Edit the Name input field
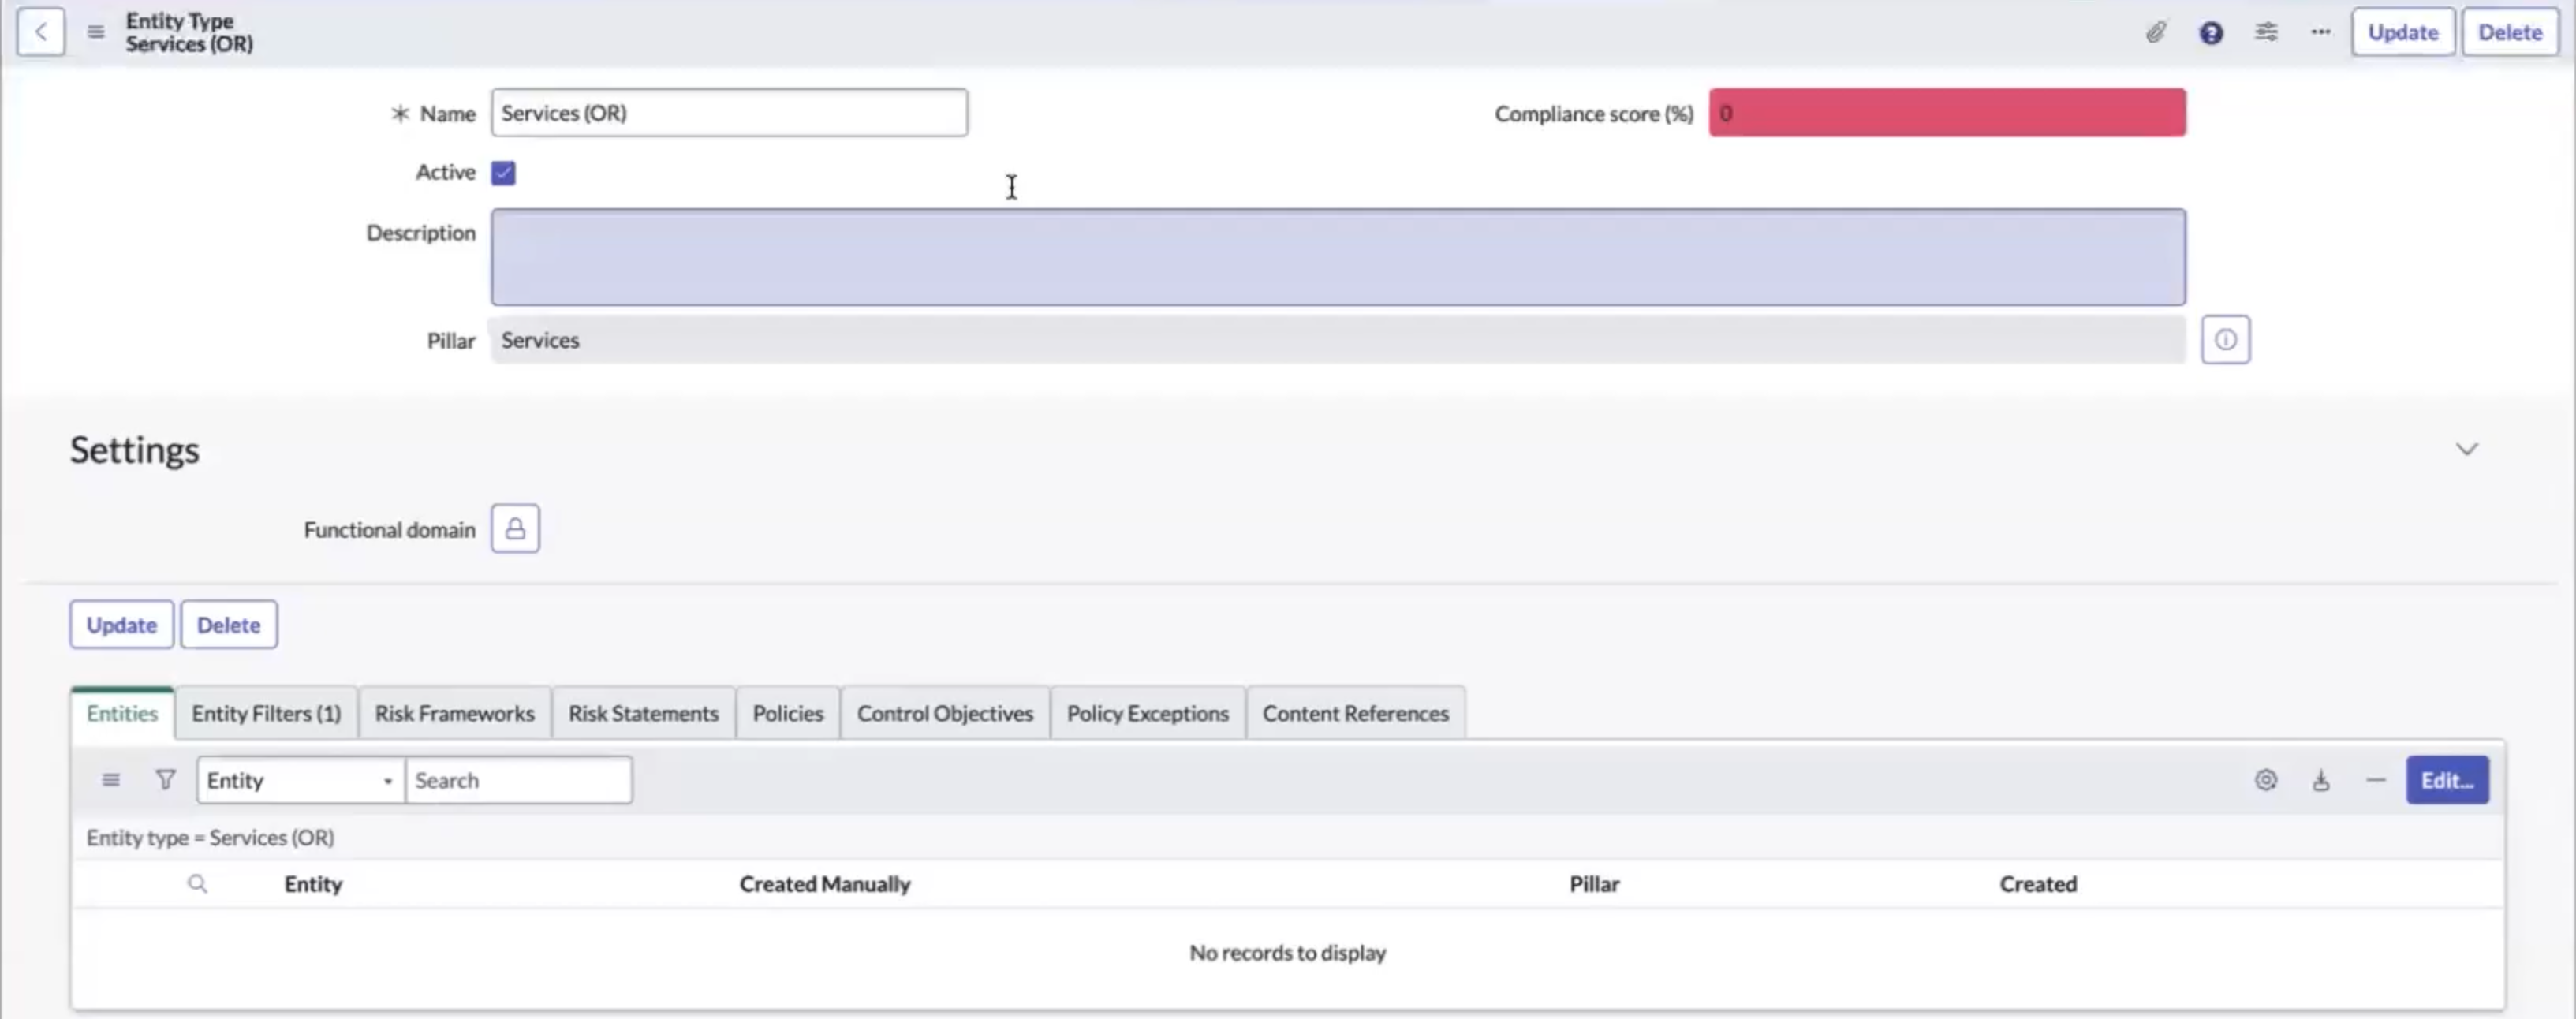 point(729,113)
